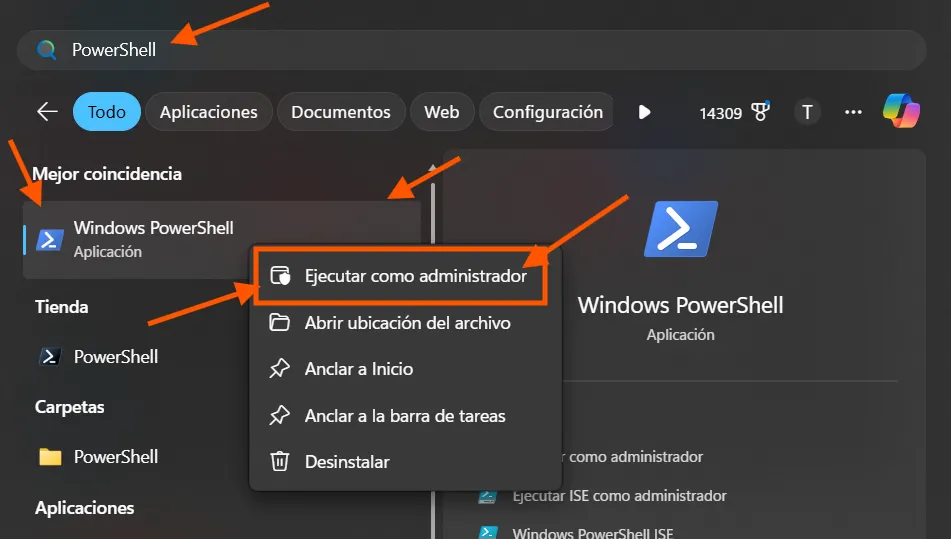Choose Desinstalar from context menu
This screenshot has height=539, width=951.
[x=405, y=462]
